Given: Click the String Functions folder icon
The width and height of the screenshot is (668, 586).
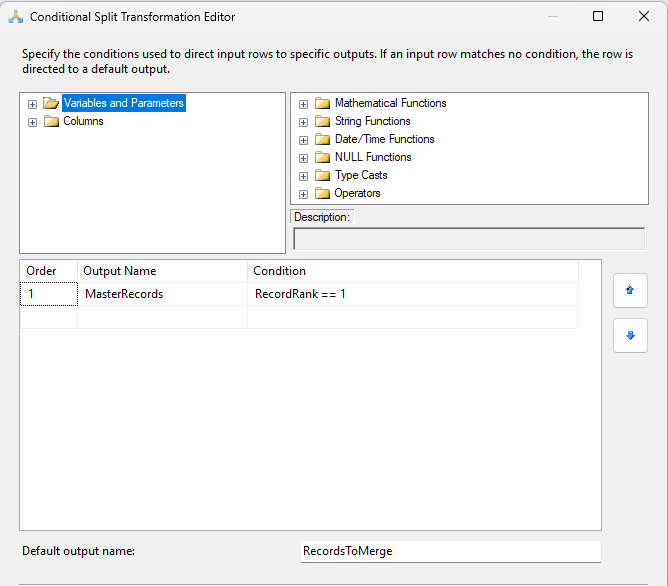Looking at the screenshot, I should point(322,121).
